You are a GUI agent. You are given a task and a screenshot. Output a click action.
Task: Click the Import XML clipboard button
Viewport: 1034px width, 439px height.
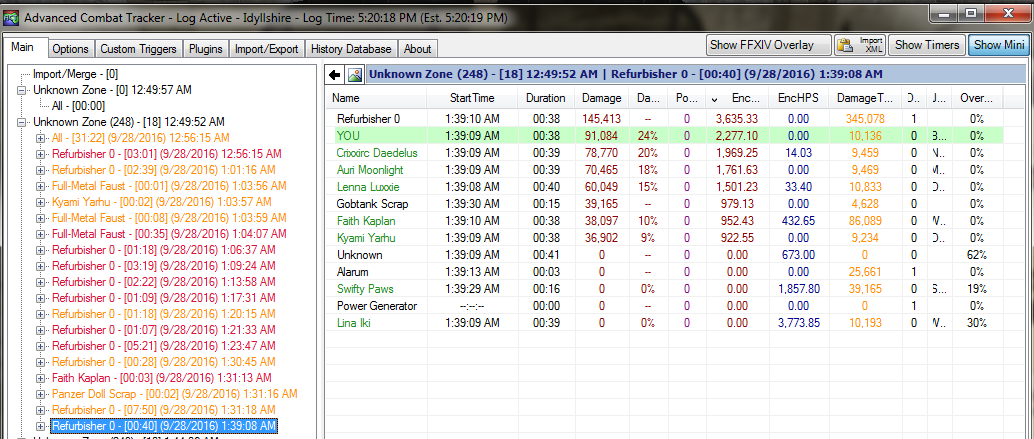coord(860,45)
